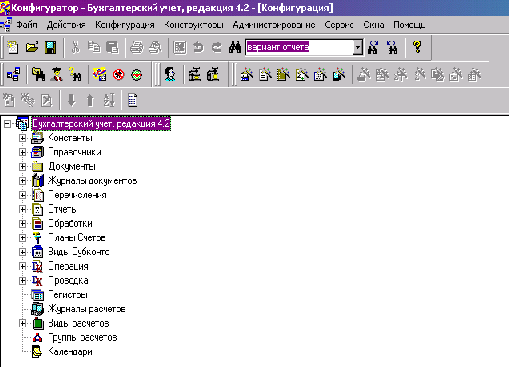Select the Календари tree item
The height and width of the screenshot is (368, 510).
[x=70, y=352]
